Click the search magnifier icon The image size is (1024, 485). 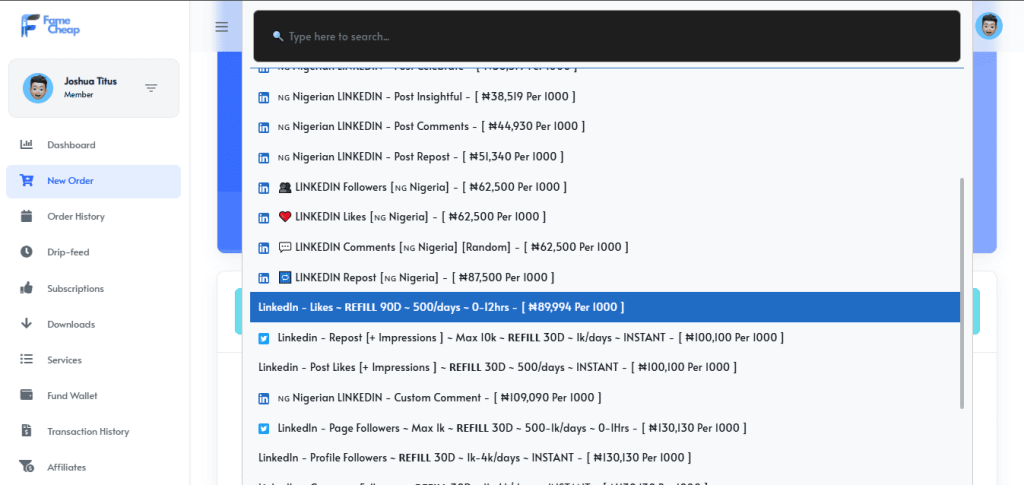[278, 37]
